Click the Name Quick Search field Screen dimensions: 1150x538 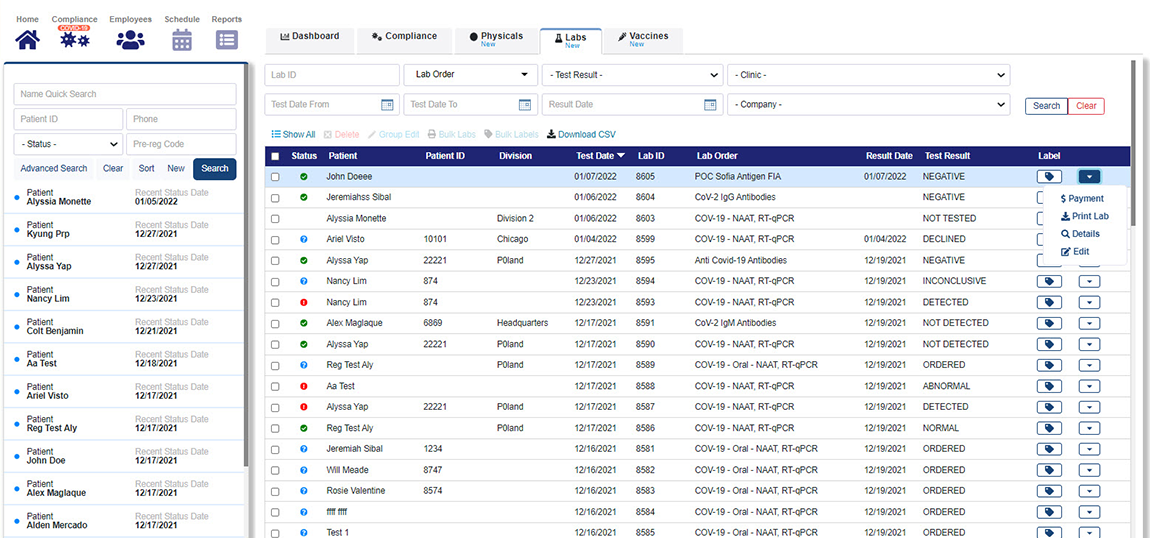125,94
